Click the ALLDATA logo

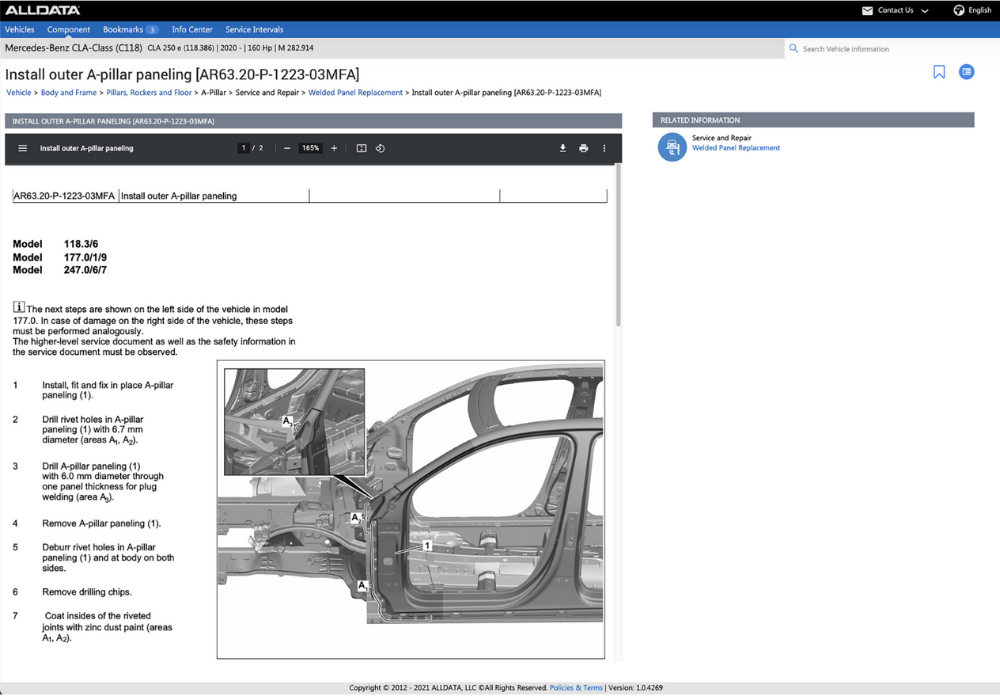pyautogui.click(x=43, y=10)
